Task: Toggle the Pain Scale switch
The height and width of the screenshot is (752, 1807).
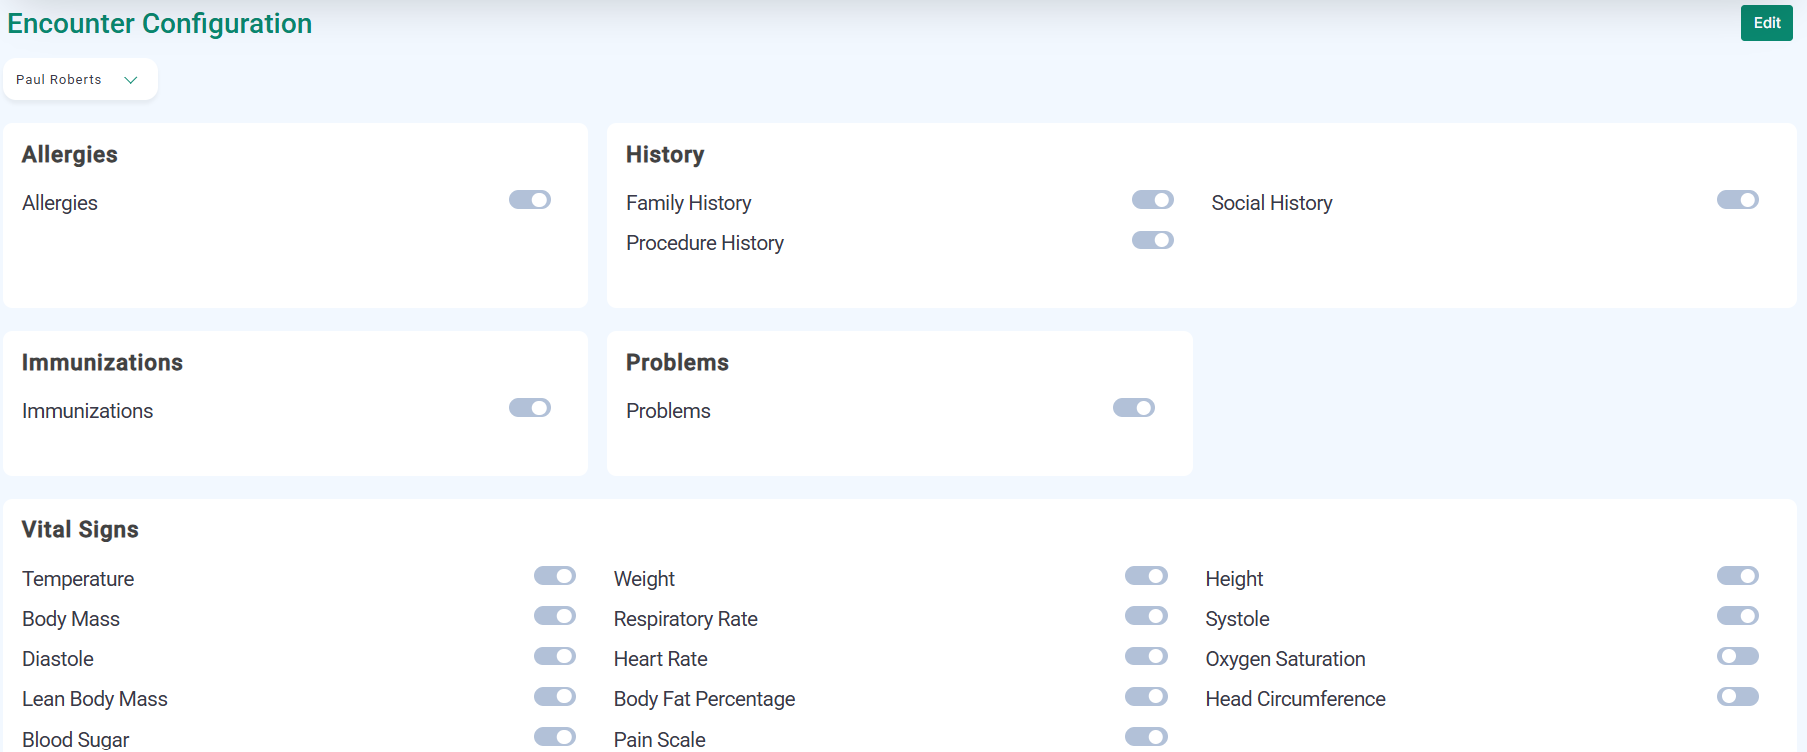Action: tap(1146, 737)
